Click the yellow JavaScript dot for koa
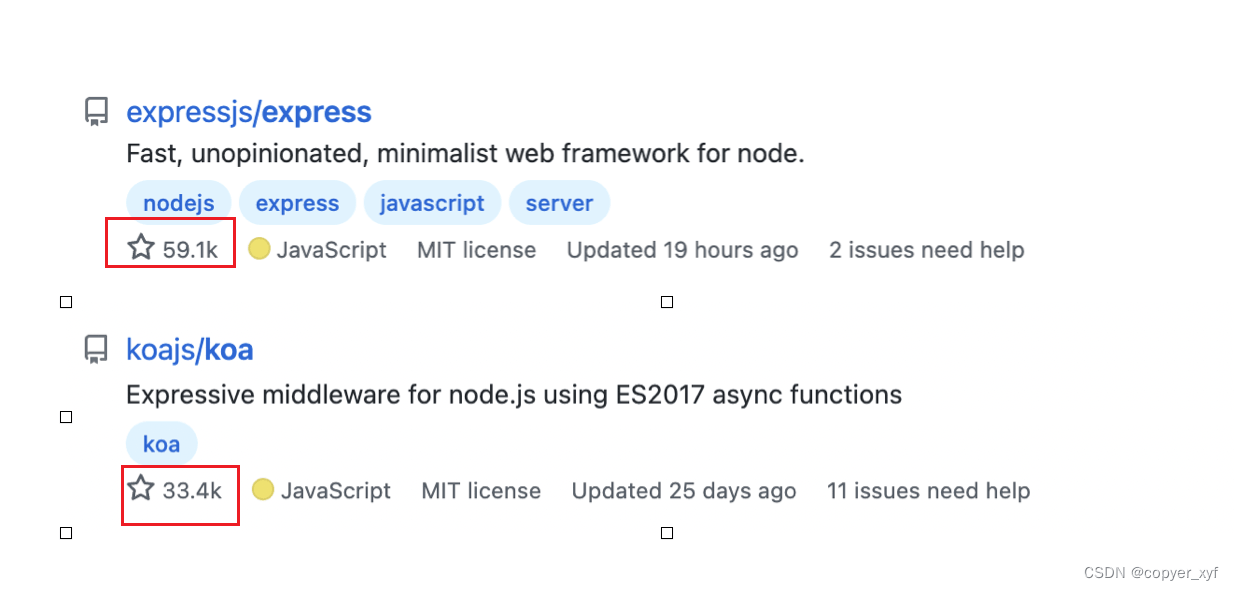Image resolution: width=1234 pixels, height=590 pixels. tap(263, 490)
